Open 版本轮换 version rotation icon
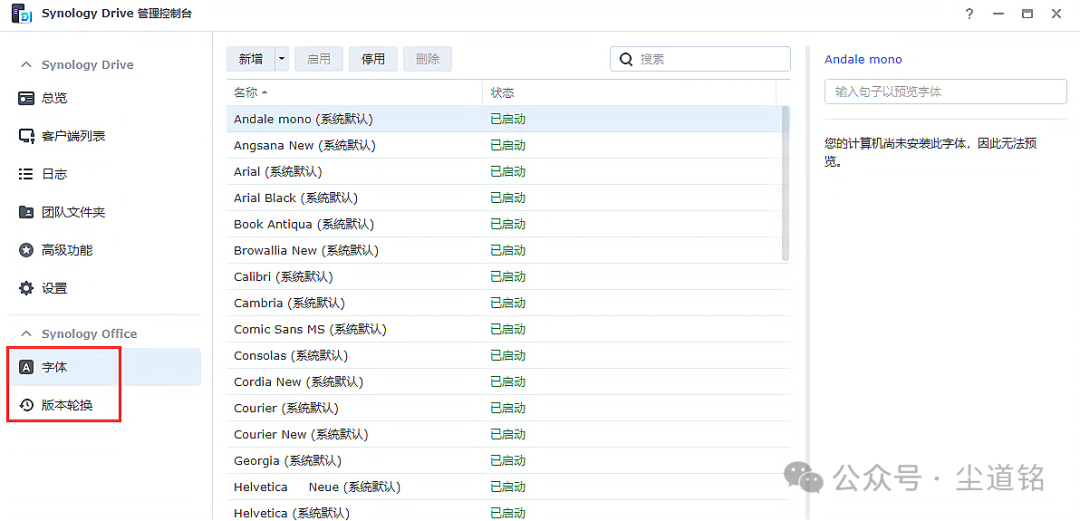 click(x=27, y=405)
